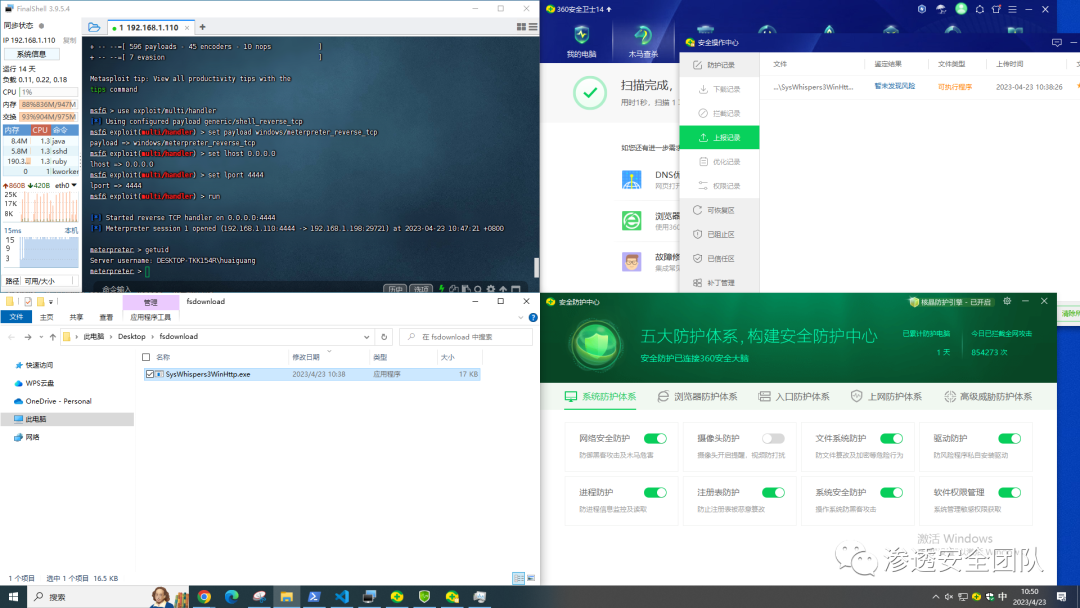Click the 暂未发现风险 result link

[895, 86]
